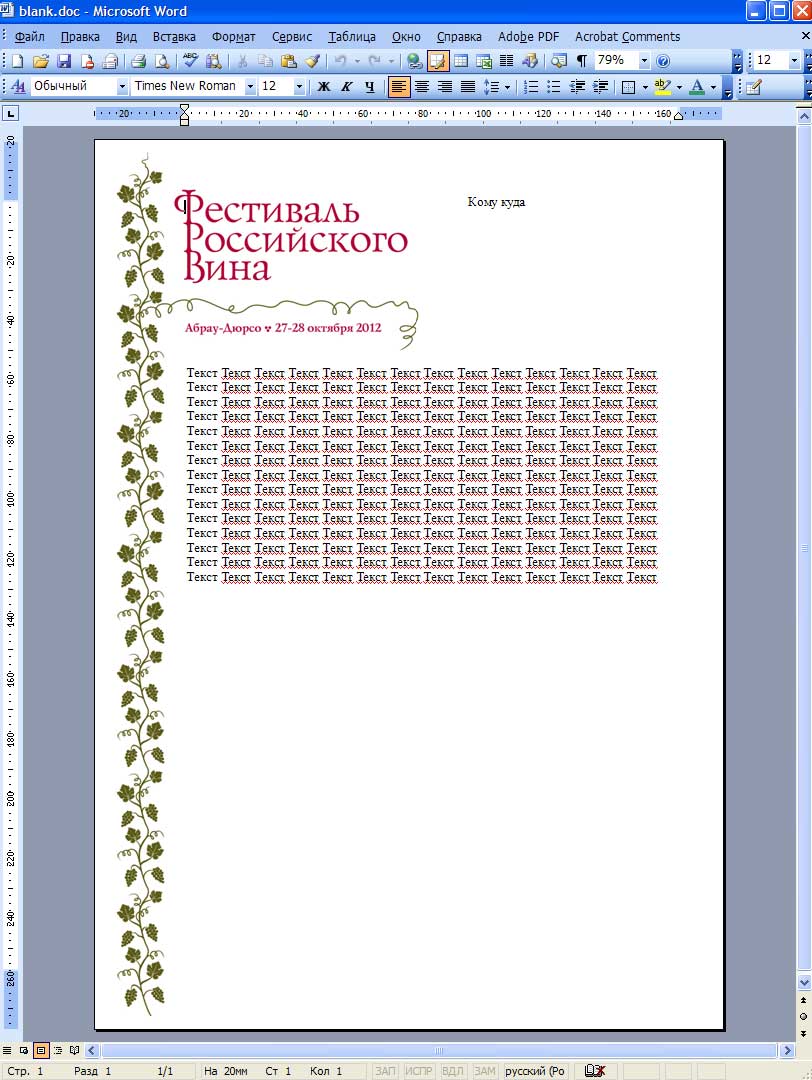Copy selection with the copy icon

[265, 61]
